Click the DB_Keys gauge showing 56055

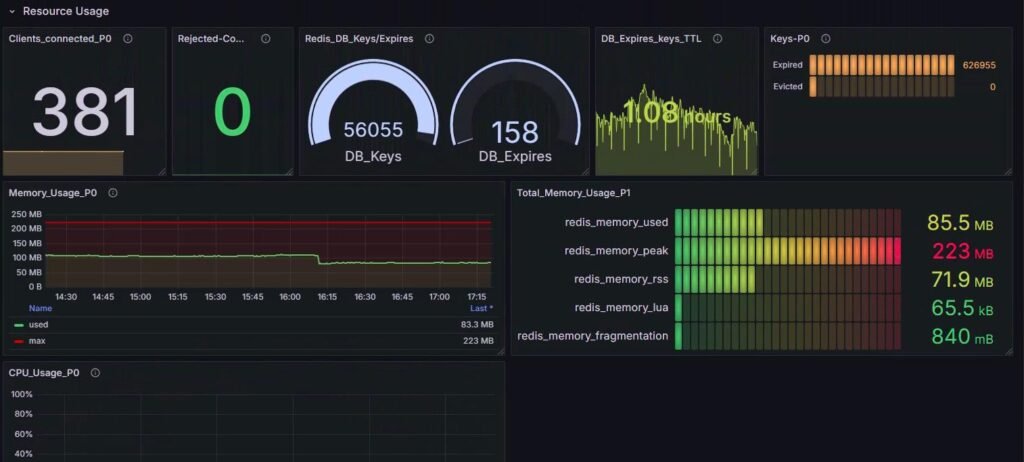[x=372, y=120]
